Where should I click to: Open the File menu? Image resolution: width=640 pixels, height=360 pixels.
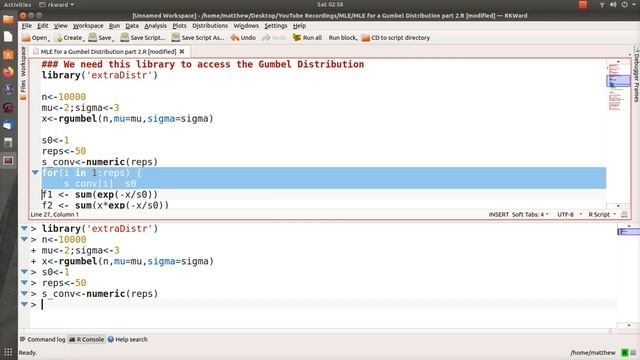[x=27, y=26]
